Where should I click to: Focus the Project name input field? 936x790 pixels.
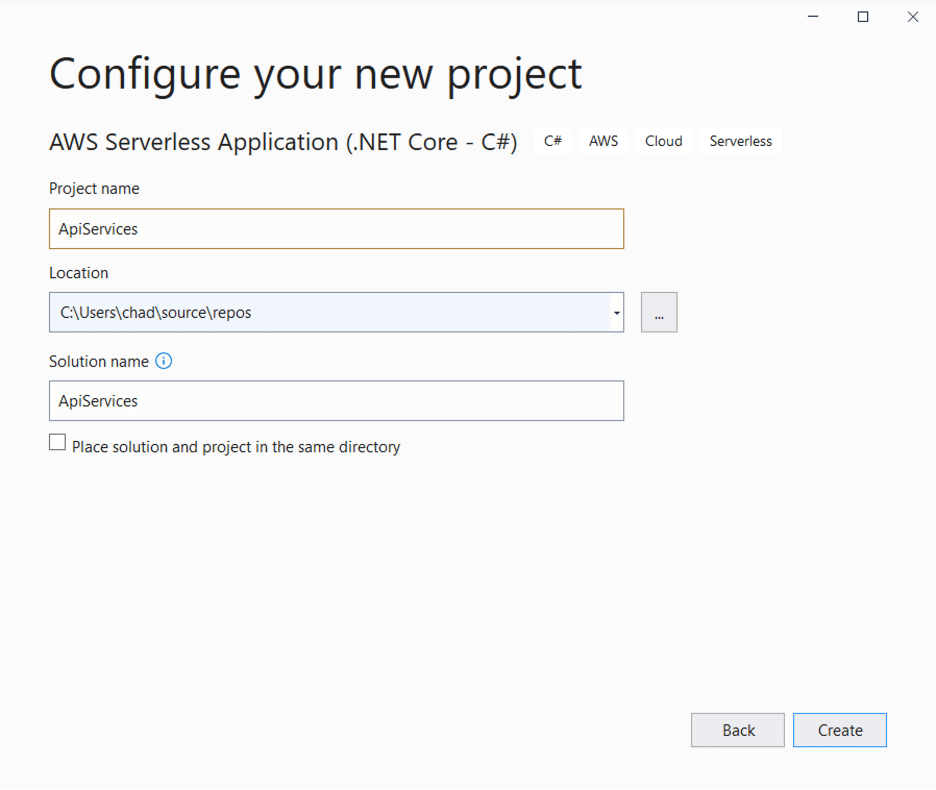coord(337,229)
